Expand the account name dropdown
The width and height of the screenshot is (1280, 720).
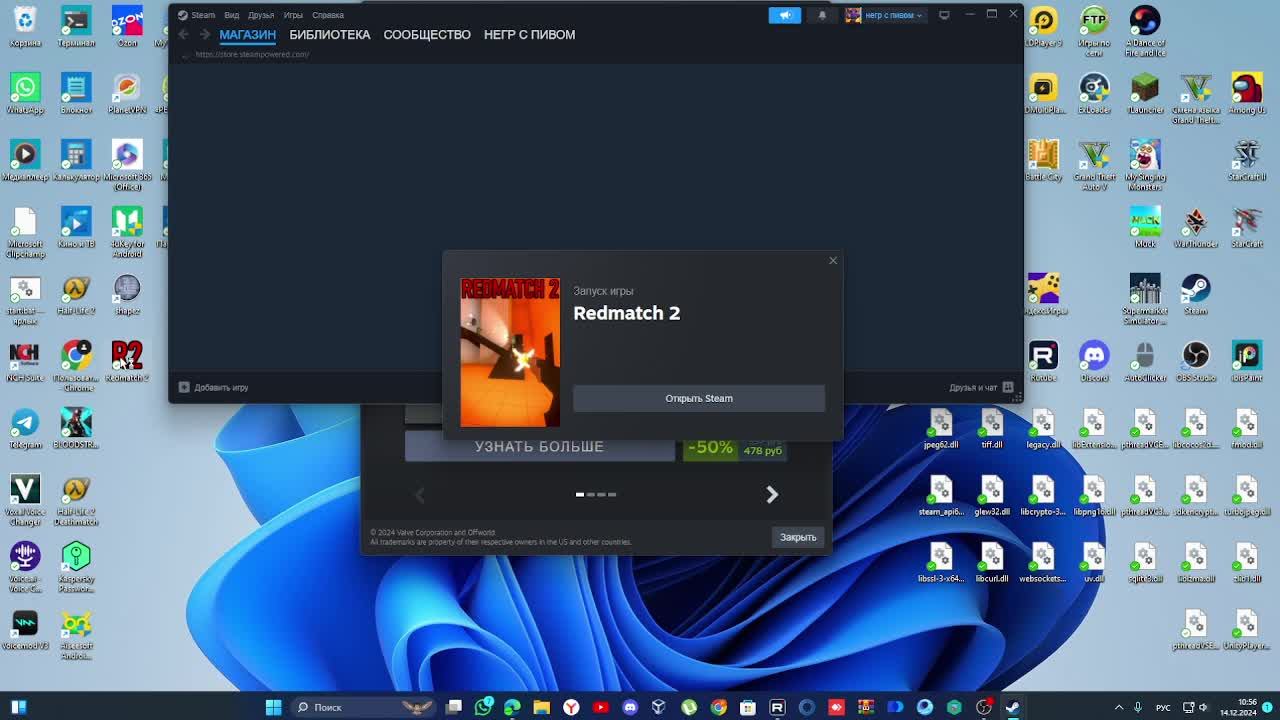pyautogui.click(x=885, y=15)
